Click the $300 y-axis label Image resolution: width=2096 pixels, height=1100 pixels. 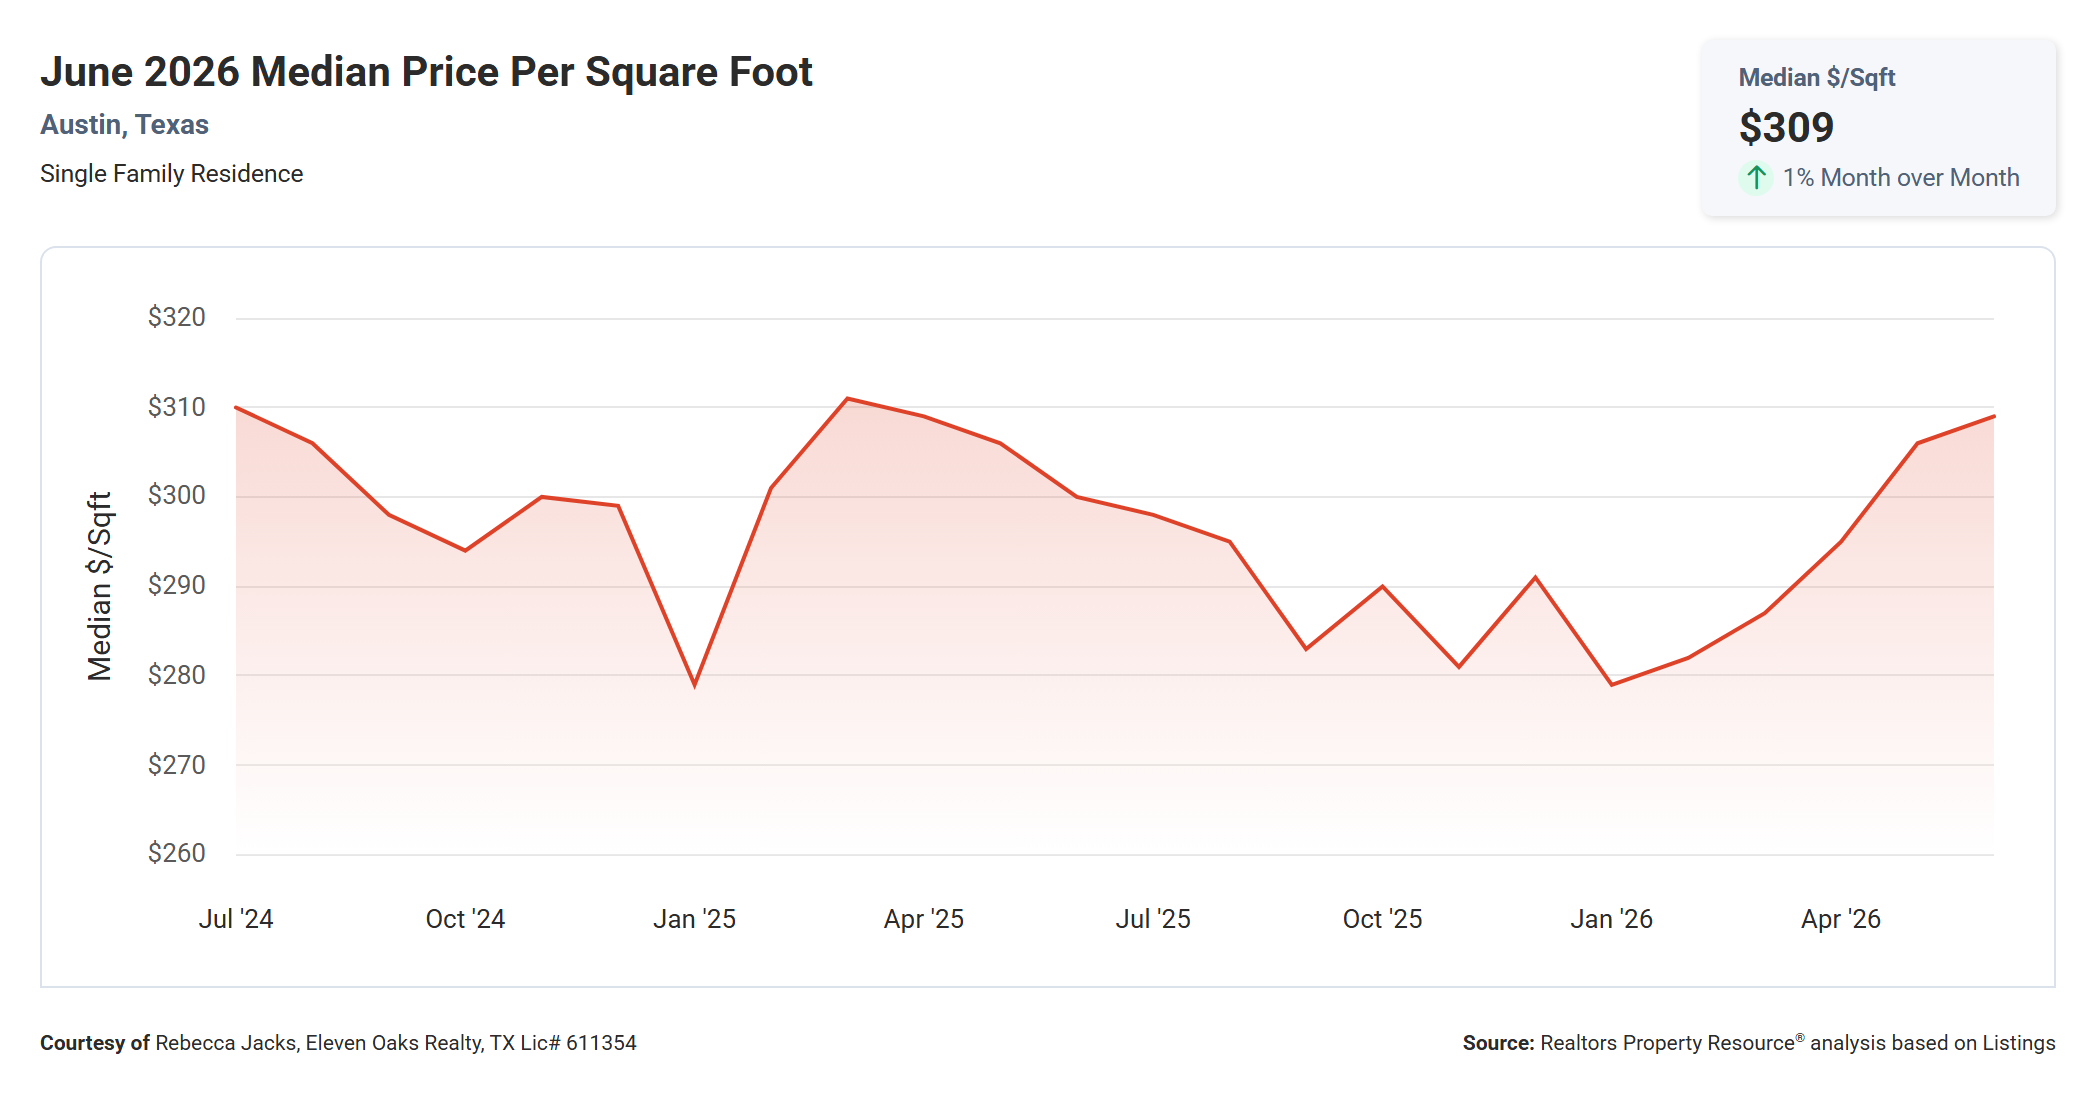tap(176, 496)
